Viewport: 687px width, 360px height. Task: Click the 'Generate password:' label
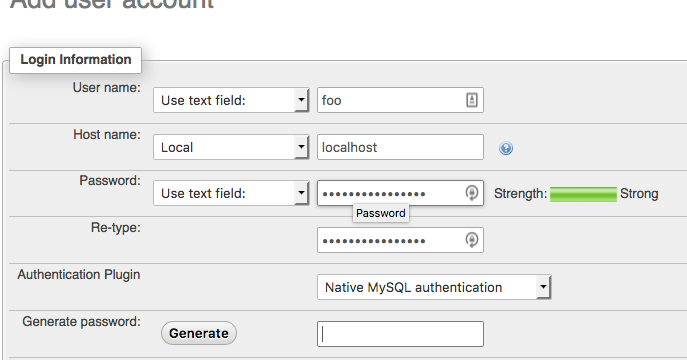pyautogui.click(x=81, y=321)
